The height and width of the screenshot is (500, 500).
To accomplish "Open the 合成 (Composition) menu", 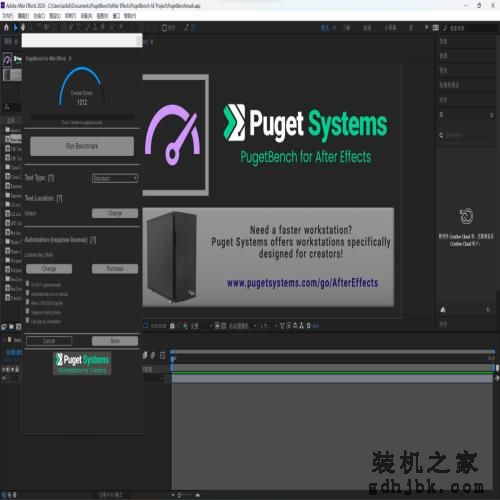I will point(39,16).
